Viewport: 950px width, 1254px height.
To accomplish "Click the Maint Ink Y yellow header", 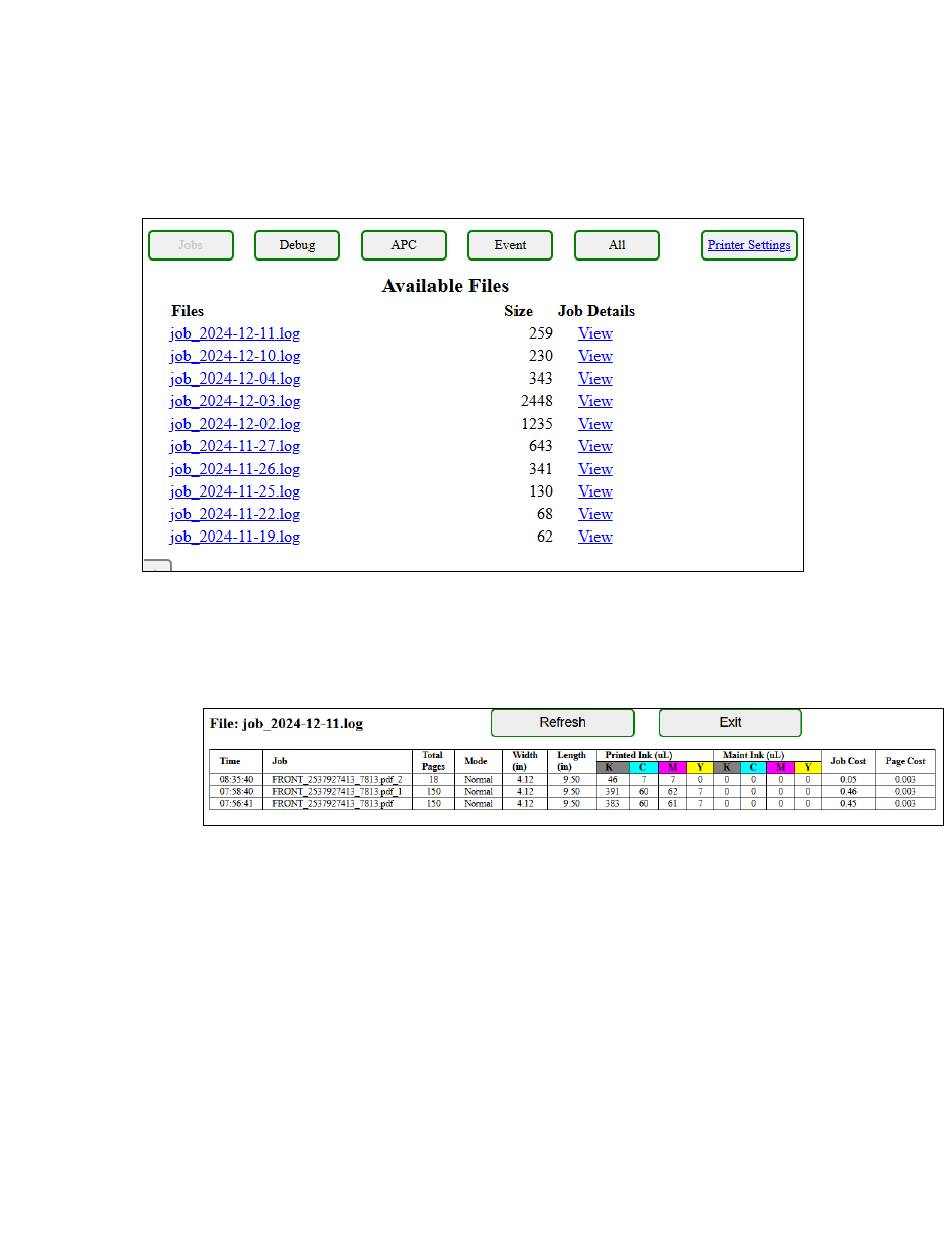I will click(x=808, y=768).
